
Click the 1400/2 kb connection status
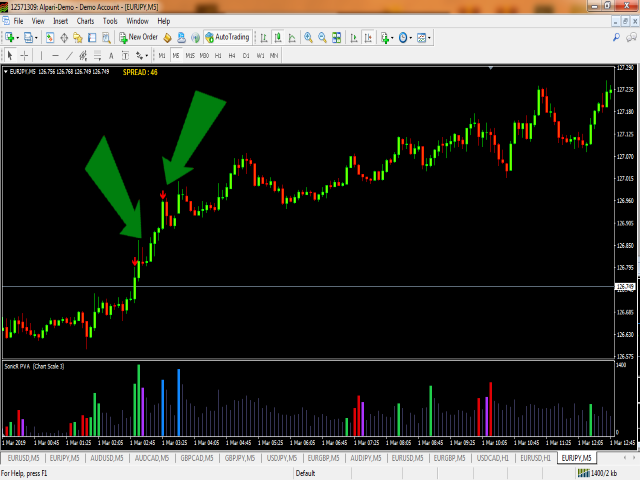coord(598,473)
